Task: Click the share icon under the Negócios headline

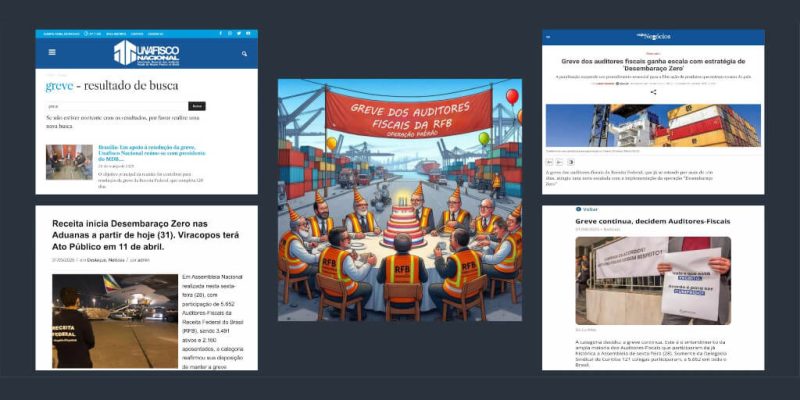Action: click(x=653, y=92)
